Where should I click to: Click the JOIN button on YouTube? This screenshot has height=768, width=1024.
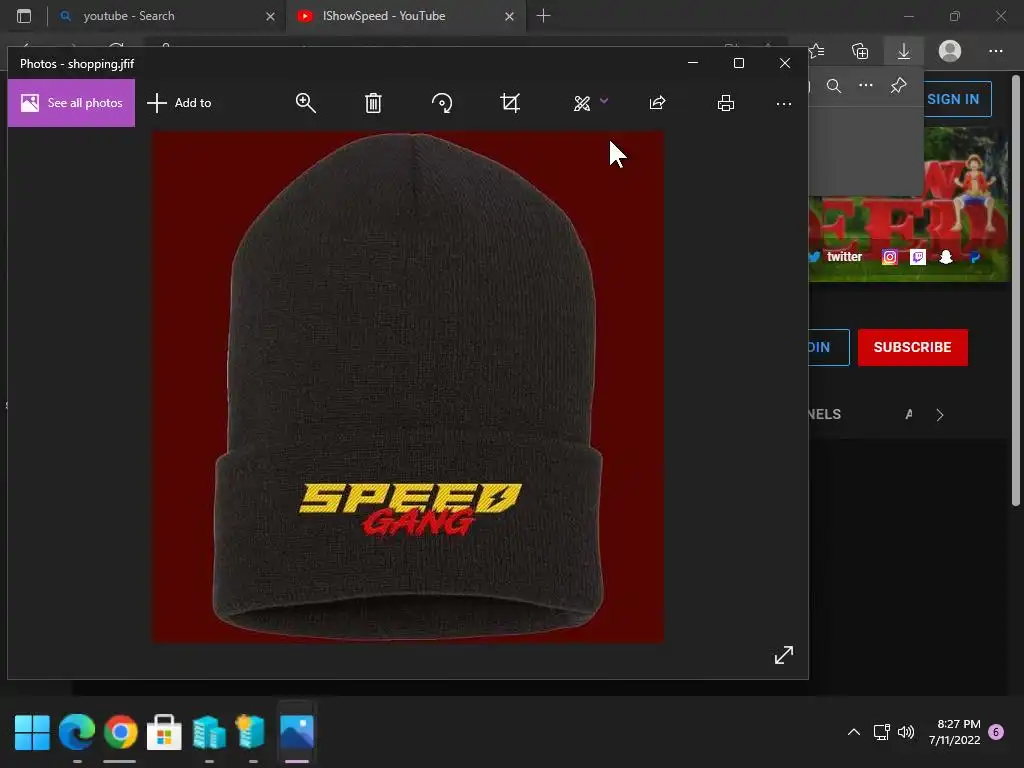point(829,347)
